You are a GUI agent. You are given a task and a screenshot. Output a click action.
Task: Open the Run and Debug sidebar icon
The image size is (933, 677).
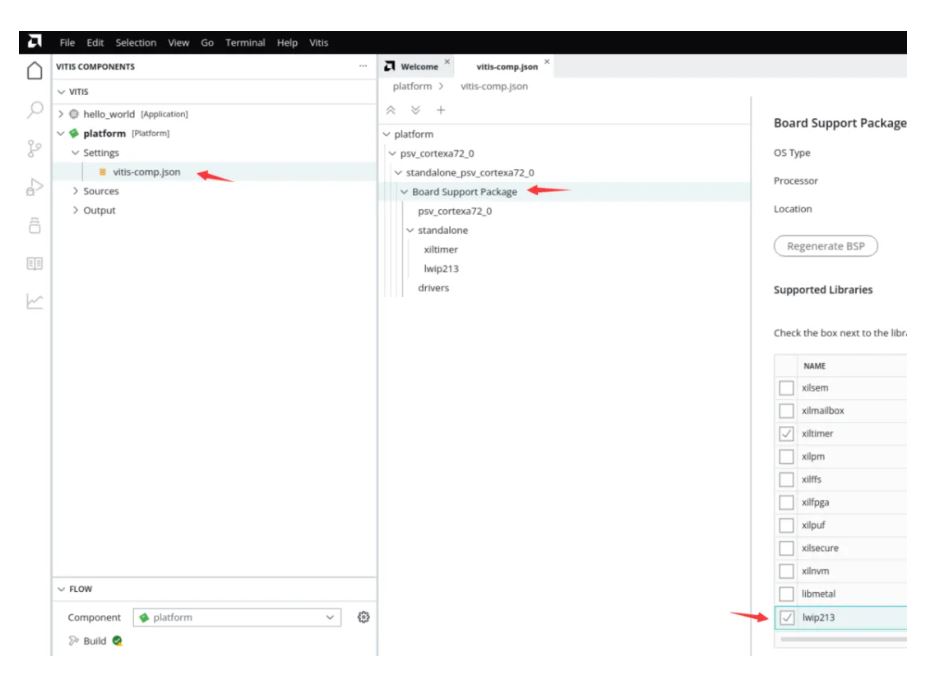[x=35, y=187]
